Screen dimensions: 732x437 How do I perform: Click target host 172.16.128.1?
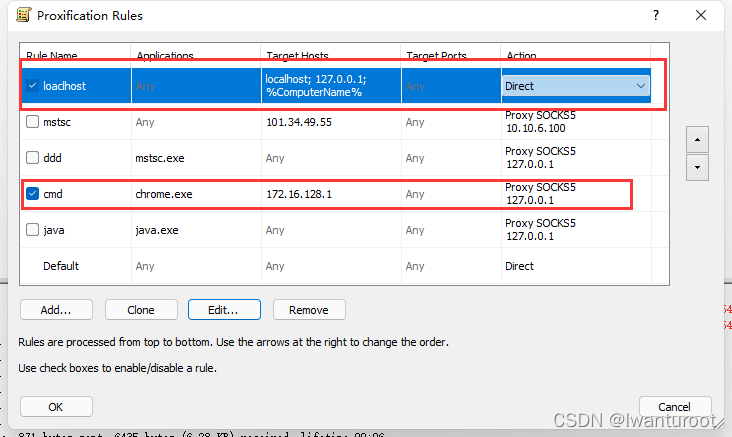(299, 194)
